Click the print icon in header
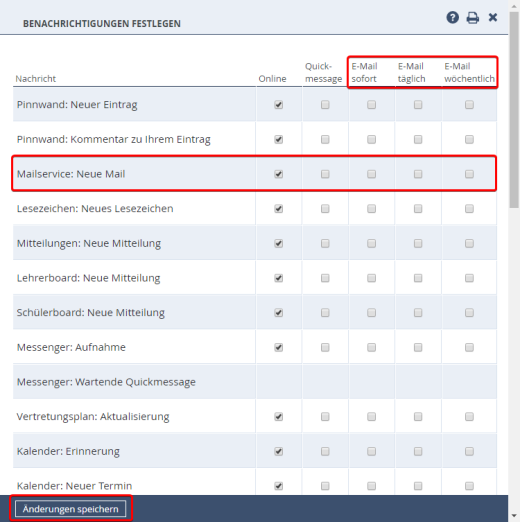Image resolution: width=520 pixels, height=522 pixels. (472, 17)
